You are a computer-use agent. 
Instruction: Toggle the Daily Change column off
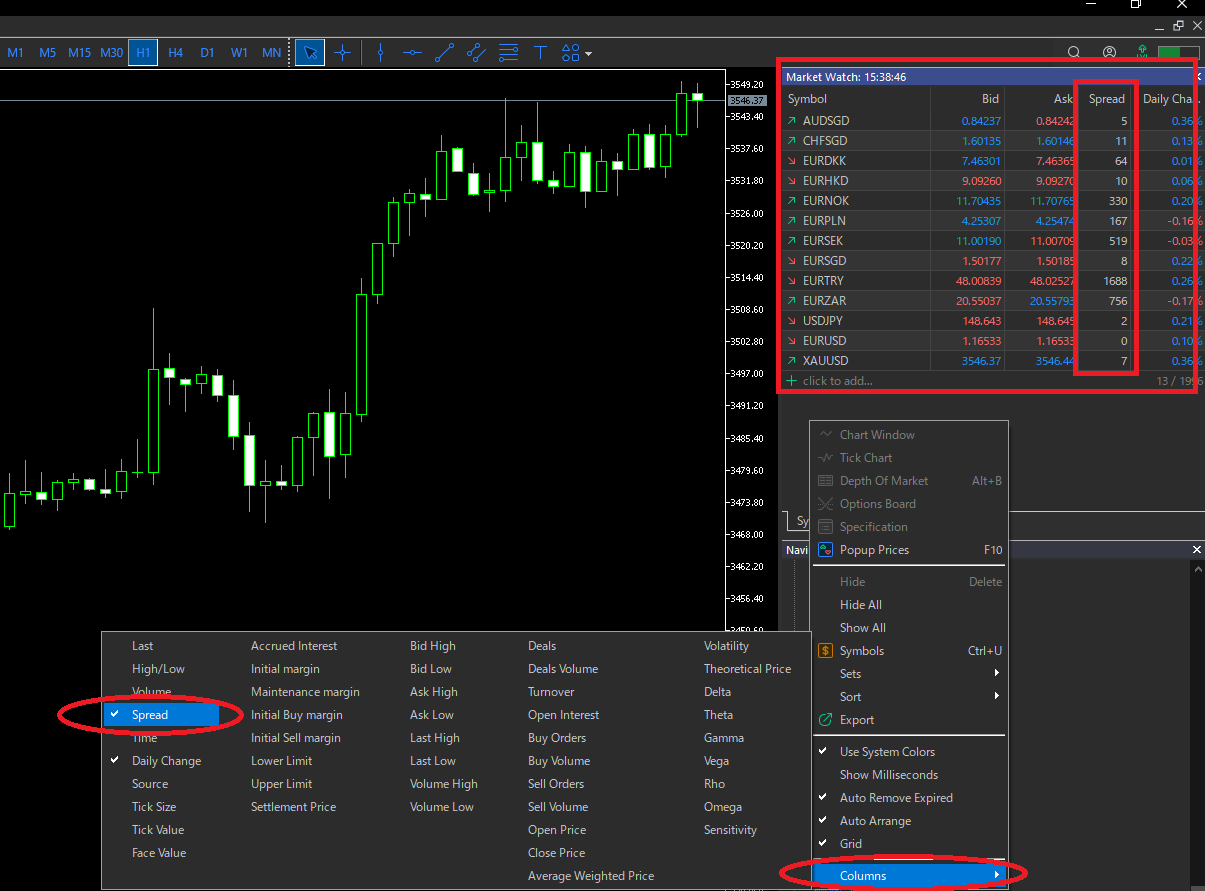click(x=166, y=761)
